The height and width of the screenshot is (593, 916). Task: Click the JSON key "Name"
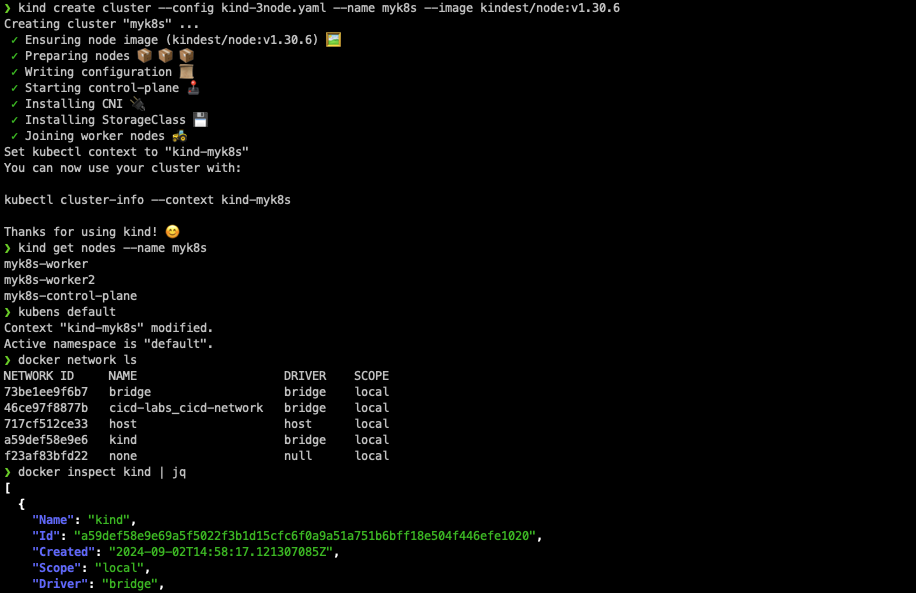click(x=53, y=520)
